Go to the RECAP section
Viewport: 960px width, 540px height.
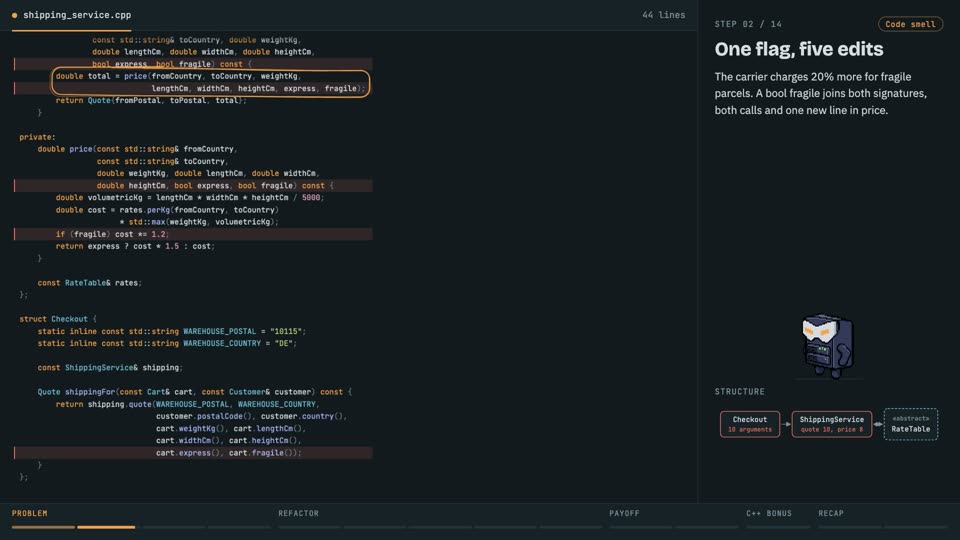coord(831,513)
